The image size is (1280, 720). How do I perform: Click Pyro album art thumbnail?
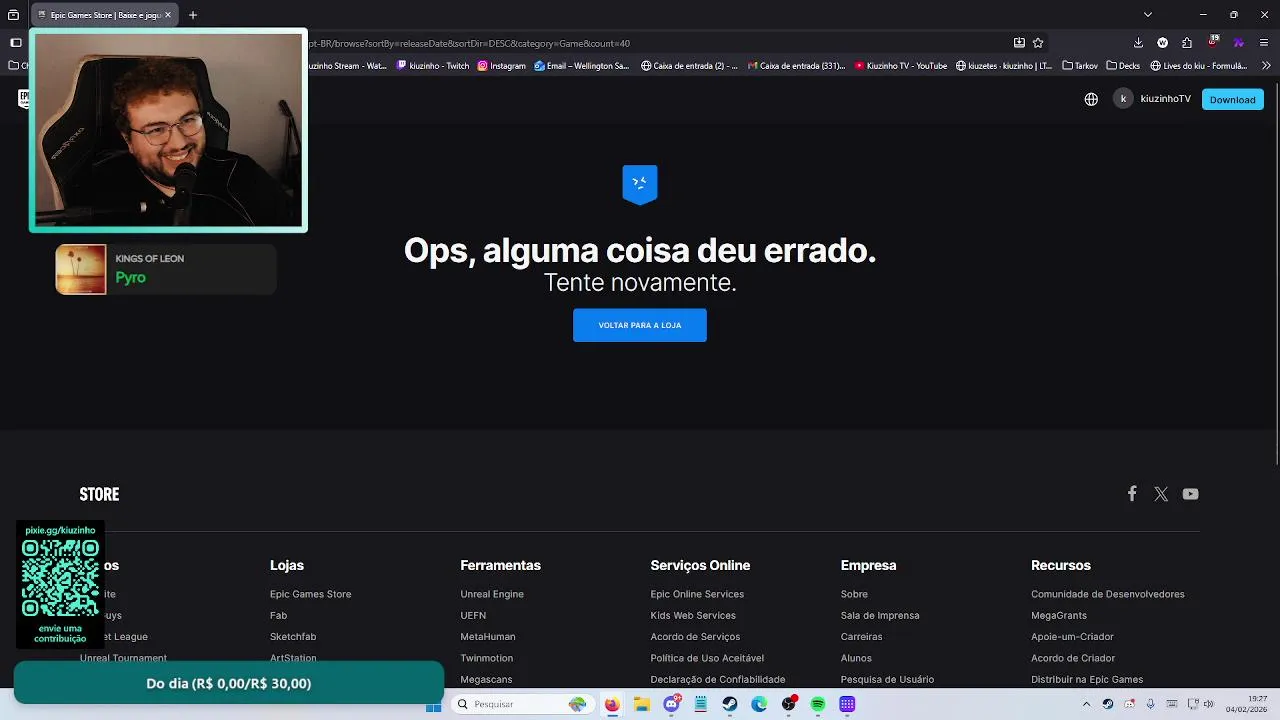[x=81, y=270]
